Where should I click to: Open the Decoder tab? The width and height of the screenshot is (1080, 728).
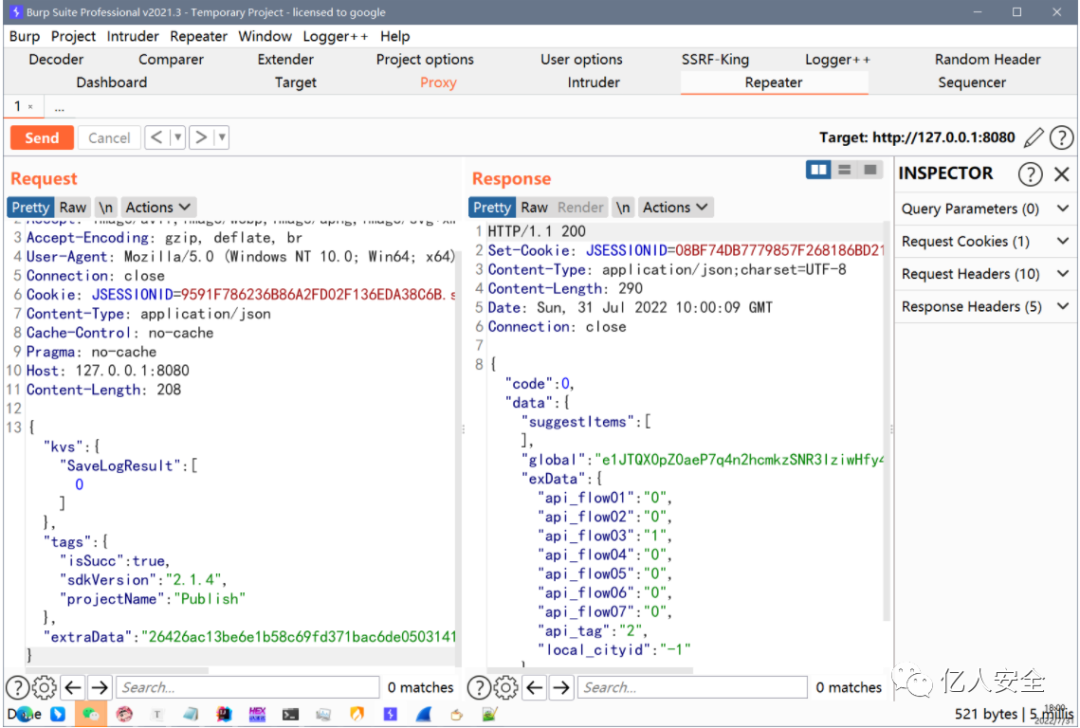tap(56, 60)
